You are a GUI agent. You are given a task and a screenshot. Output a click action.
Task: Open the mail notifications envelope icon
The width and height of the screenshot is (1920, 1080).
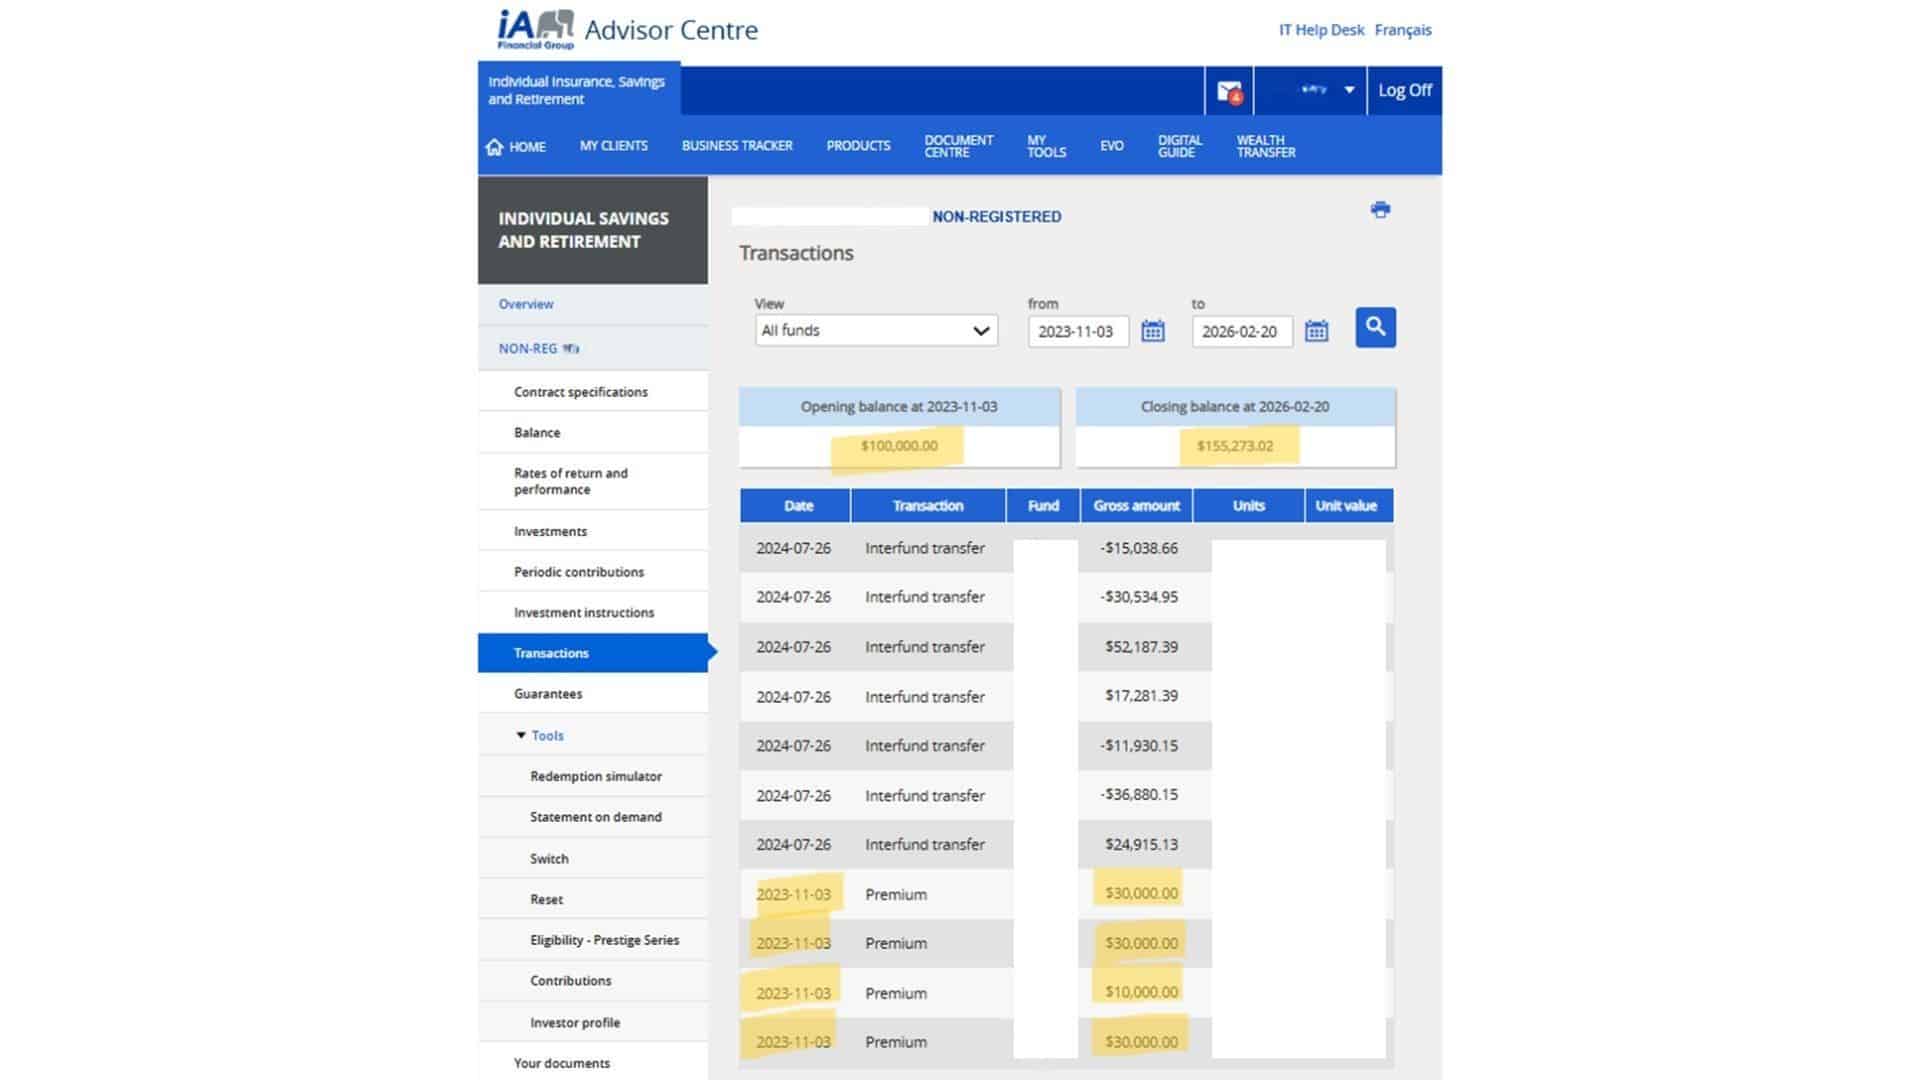pyautogui.click(x=1229, y=91)
